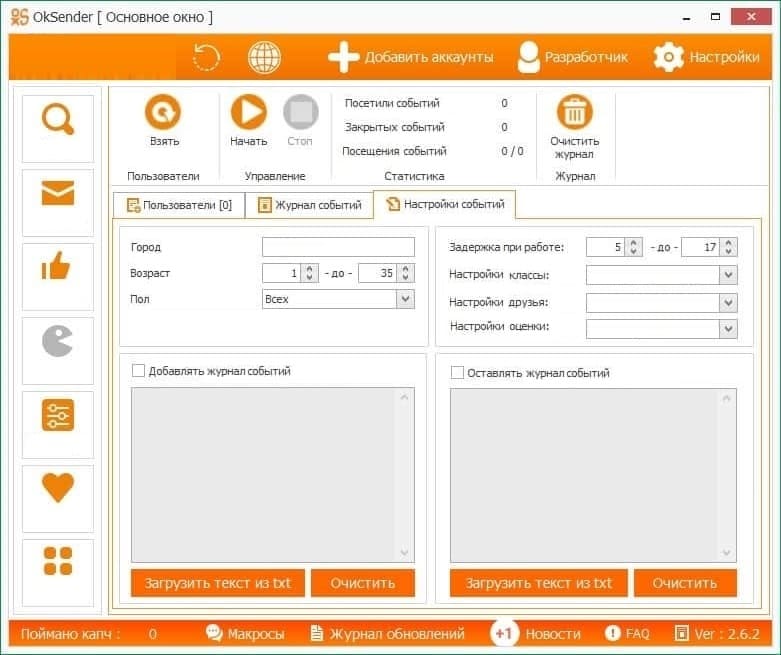Open the four-squares grid sidebar section
This screenshot has height=655, width=781.
click(x=58, y=572)
